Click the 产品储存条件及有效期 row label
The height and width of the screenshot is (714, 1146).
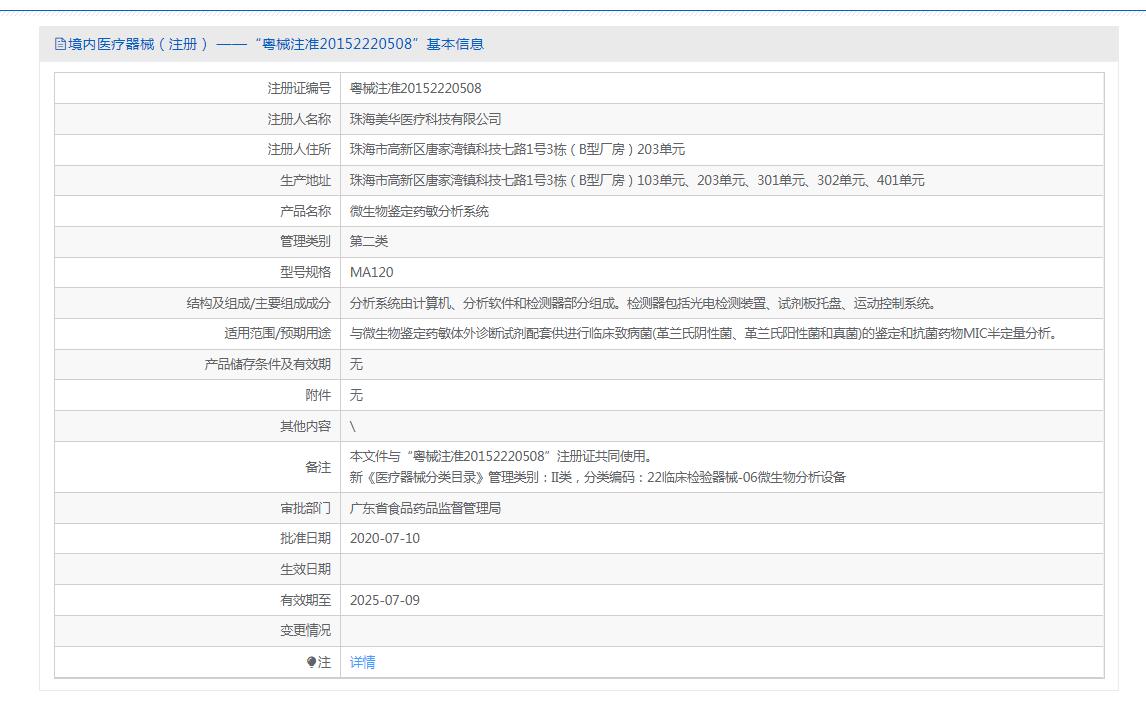click(x=267, y=365)
